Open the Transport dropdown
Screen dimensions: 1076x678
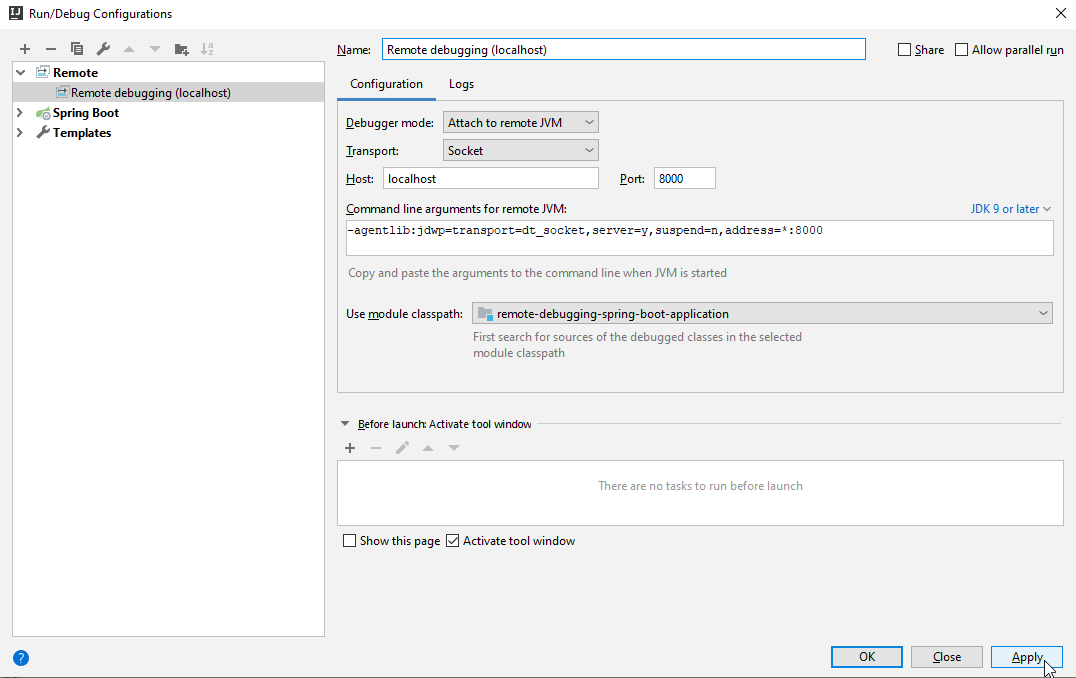pyautogui.click(x=521, y=150)
